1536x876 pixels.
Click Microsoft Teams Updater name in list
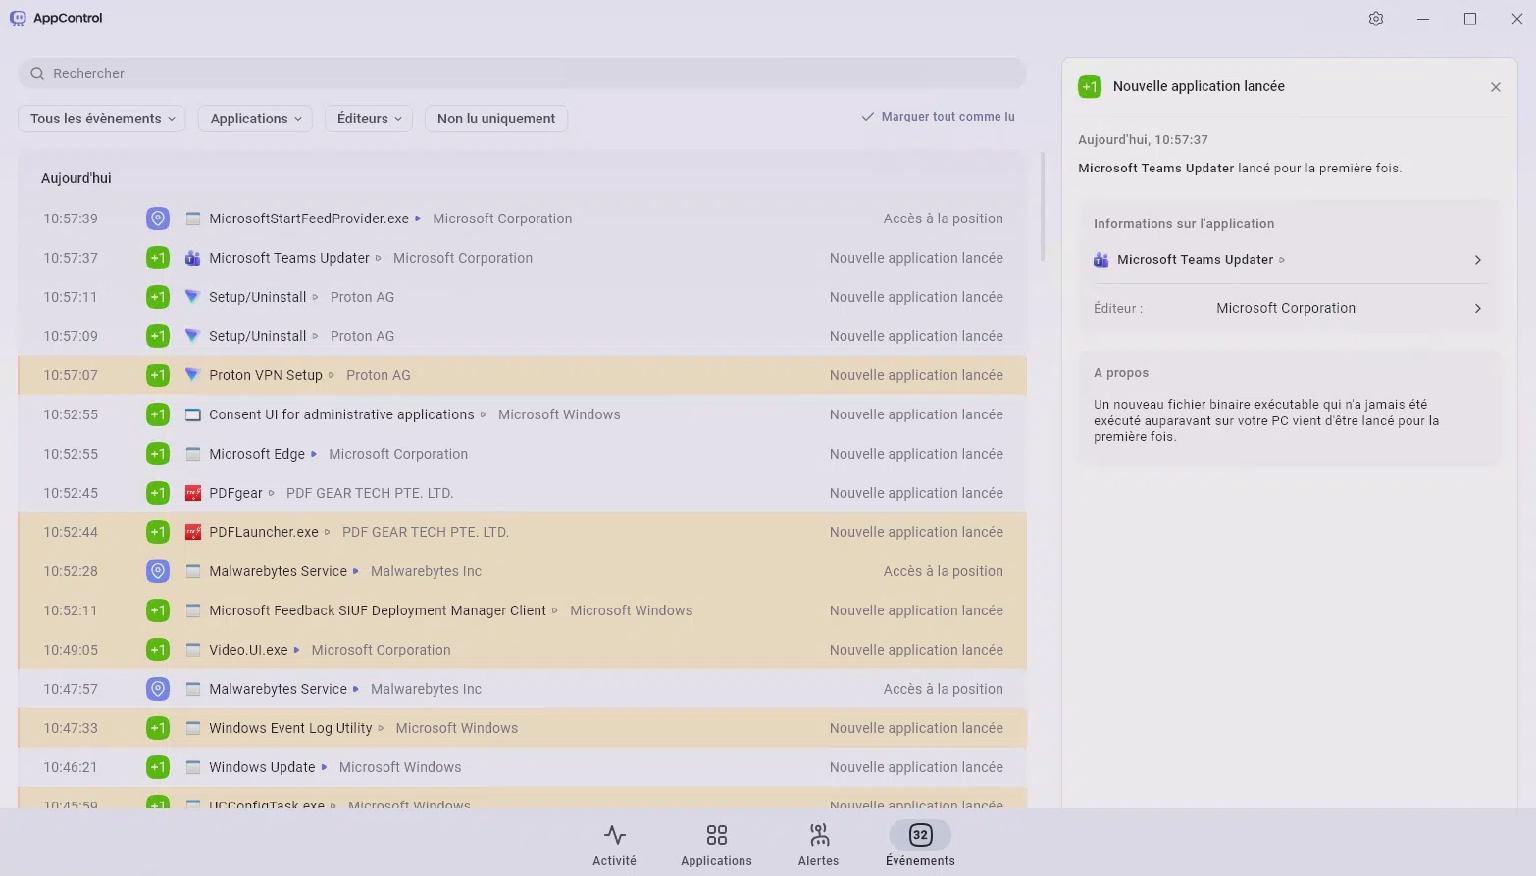(289, 258)
